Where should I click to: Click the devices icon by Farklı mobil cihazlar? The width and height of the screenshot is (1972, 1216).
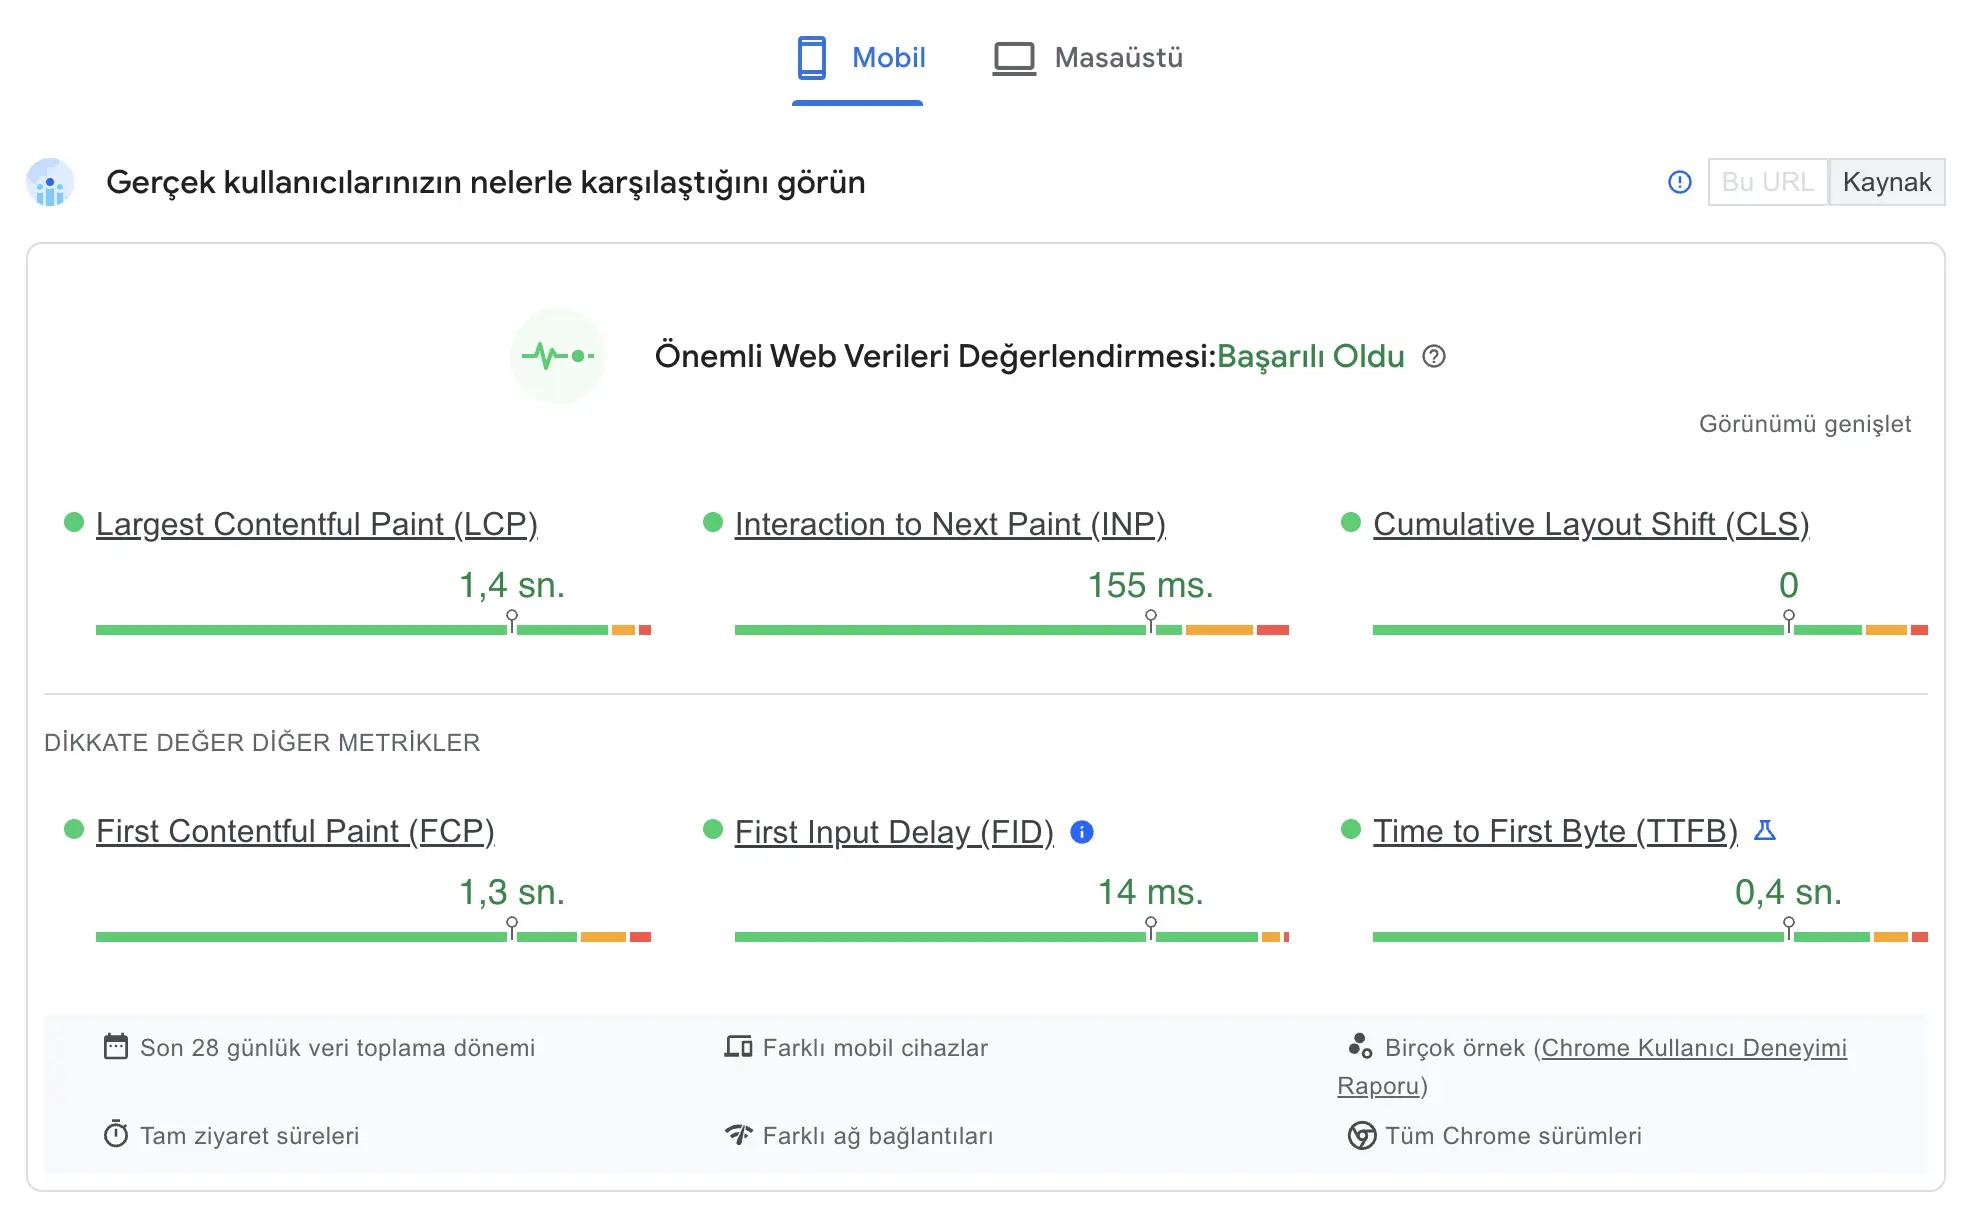coord(739,1047)
